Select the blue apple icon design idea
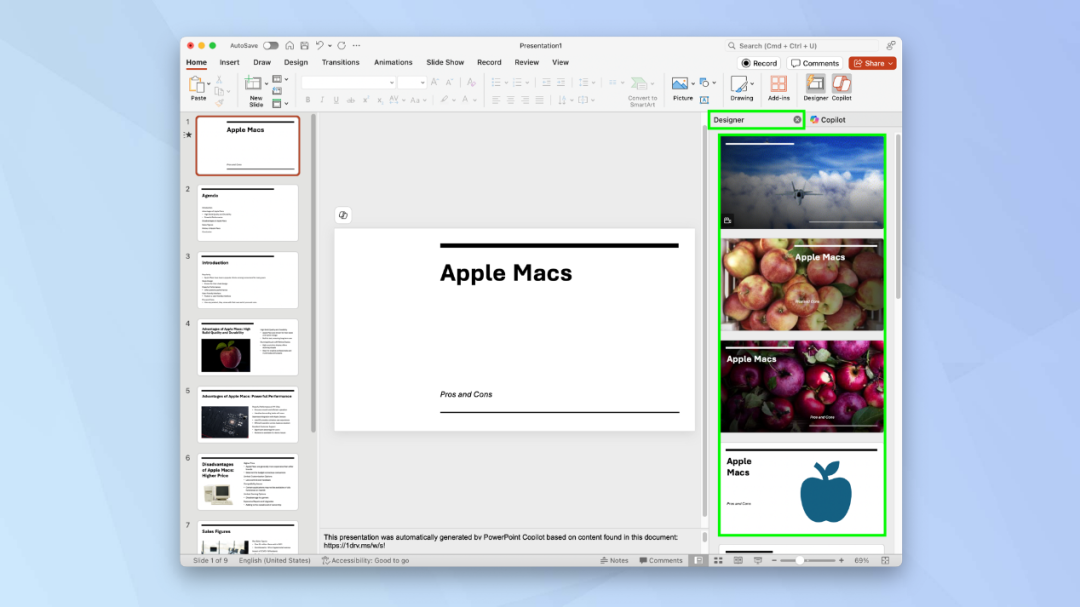The width and height of the screenshot is (1080, 607). click(802, 488)
